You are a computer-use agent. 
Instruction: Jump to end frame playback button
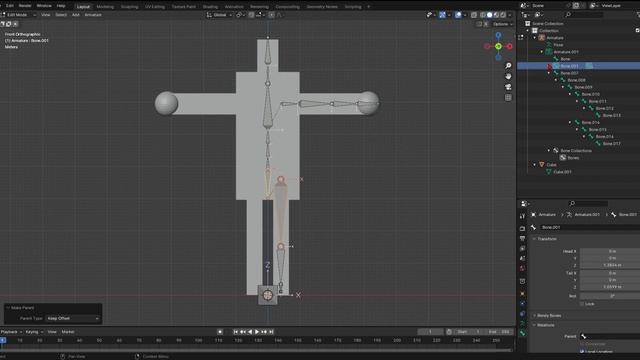(271, 332)
